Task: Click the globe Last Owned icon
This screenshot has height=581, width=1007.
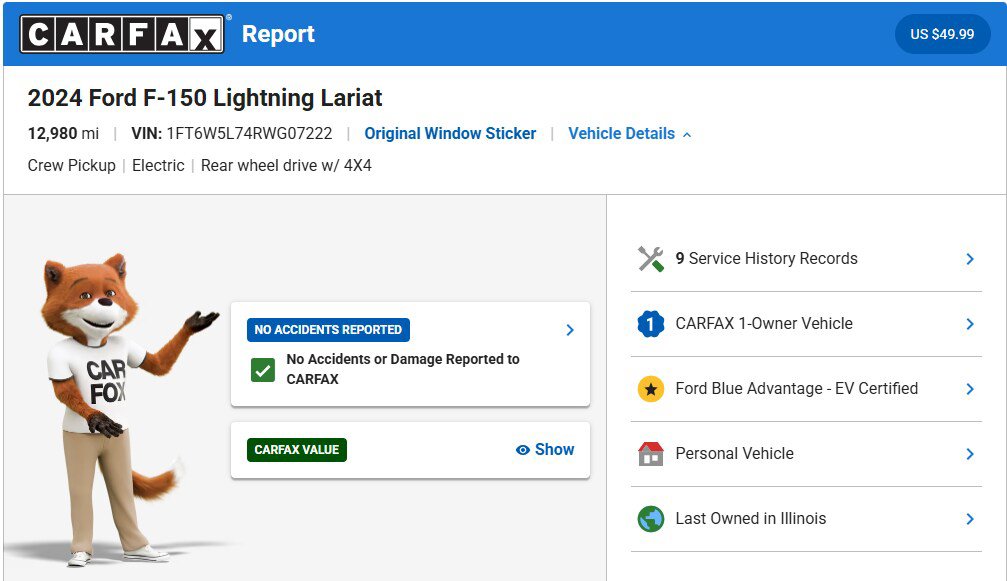Action: tap(651, 519)
